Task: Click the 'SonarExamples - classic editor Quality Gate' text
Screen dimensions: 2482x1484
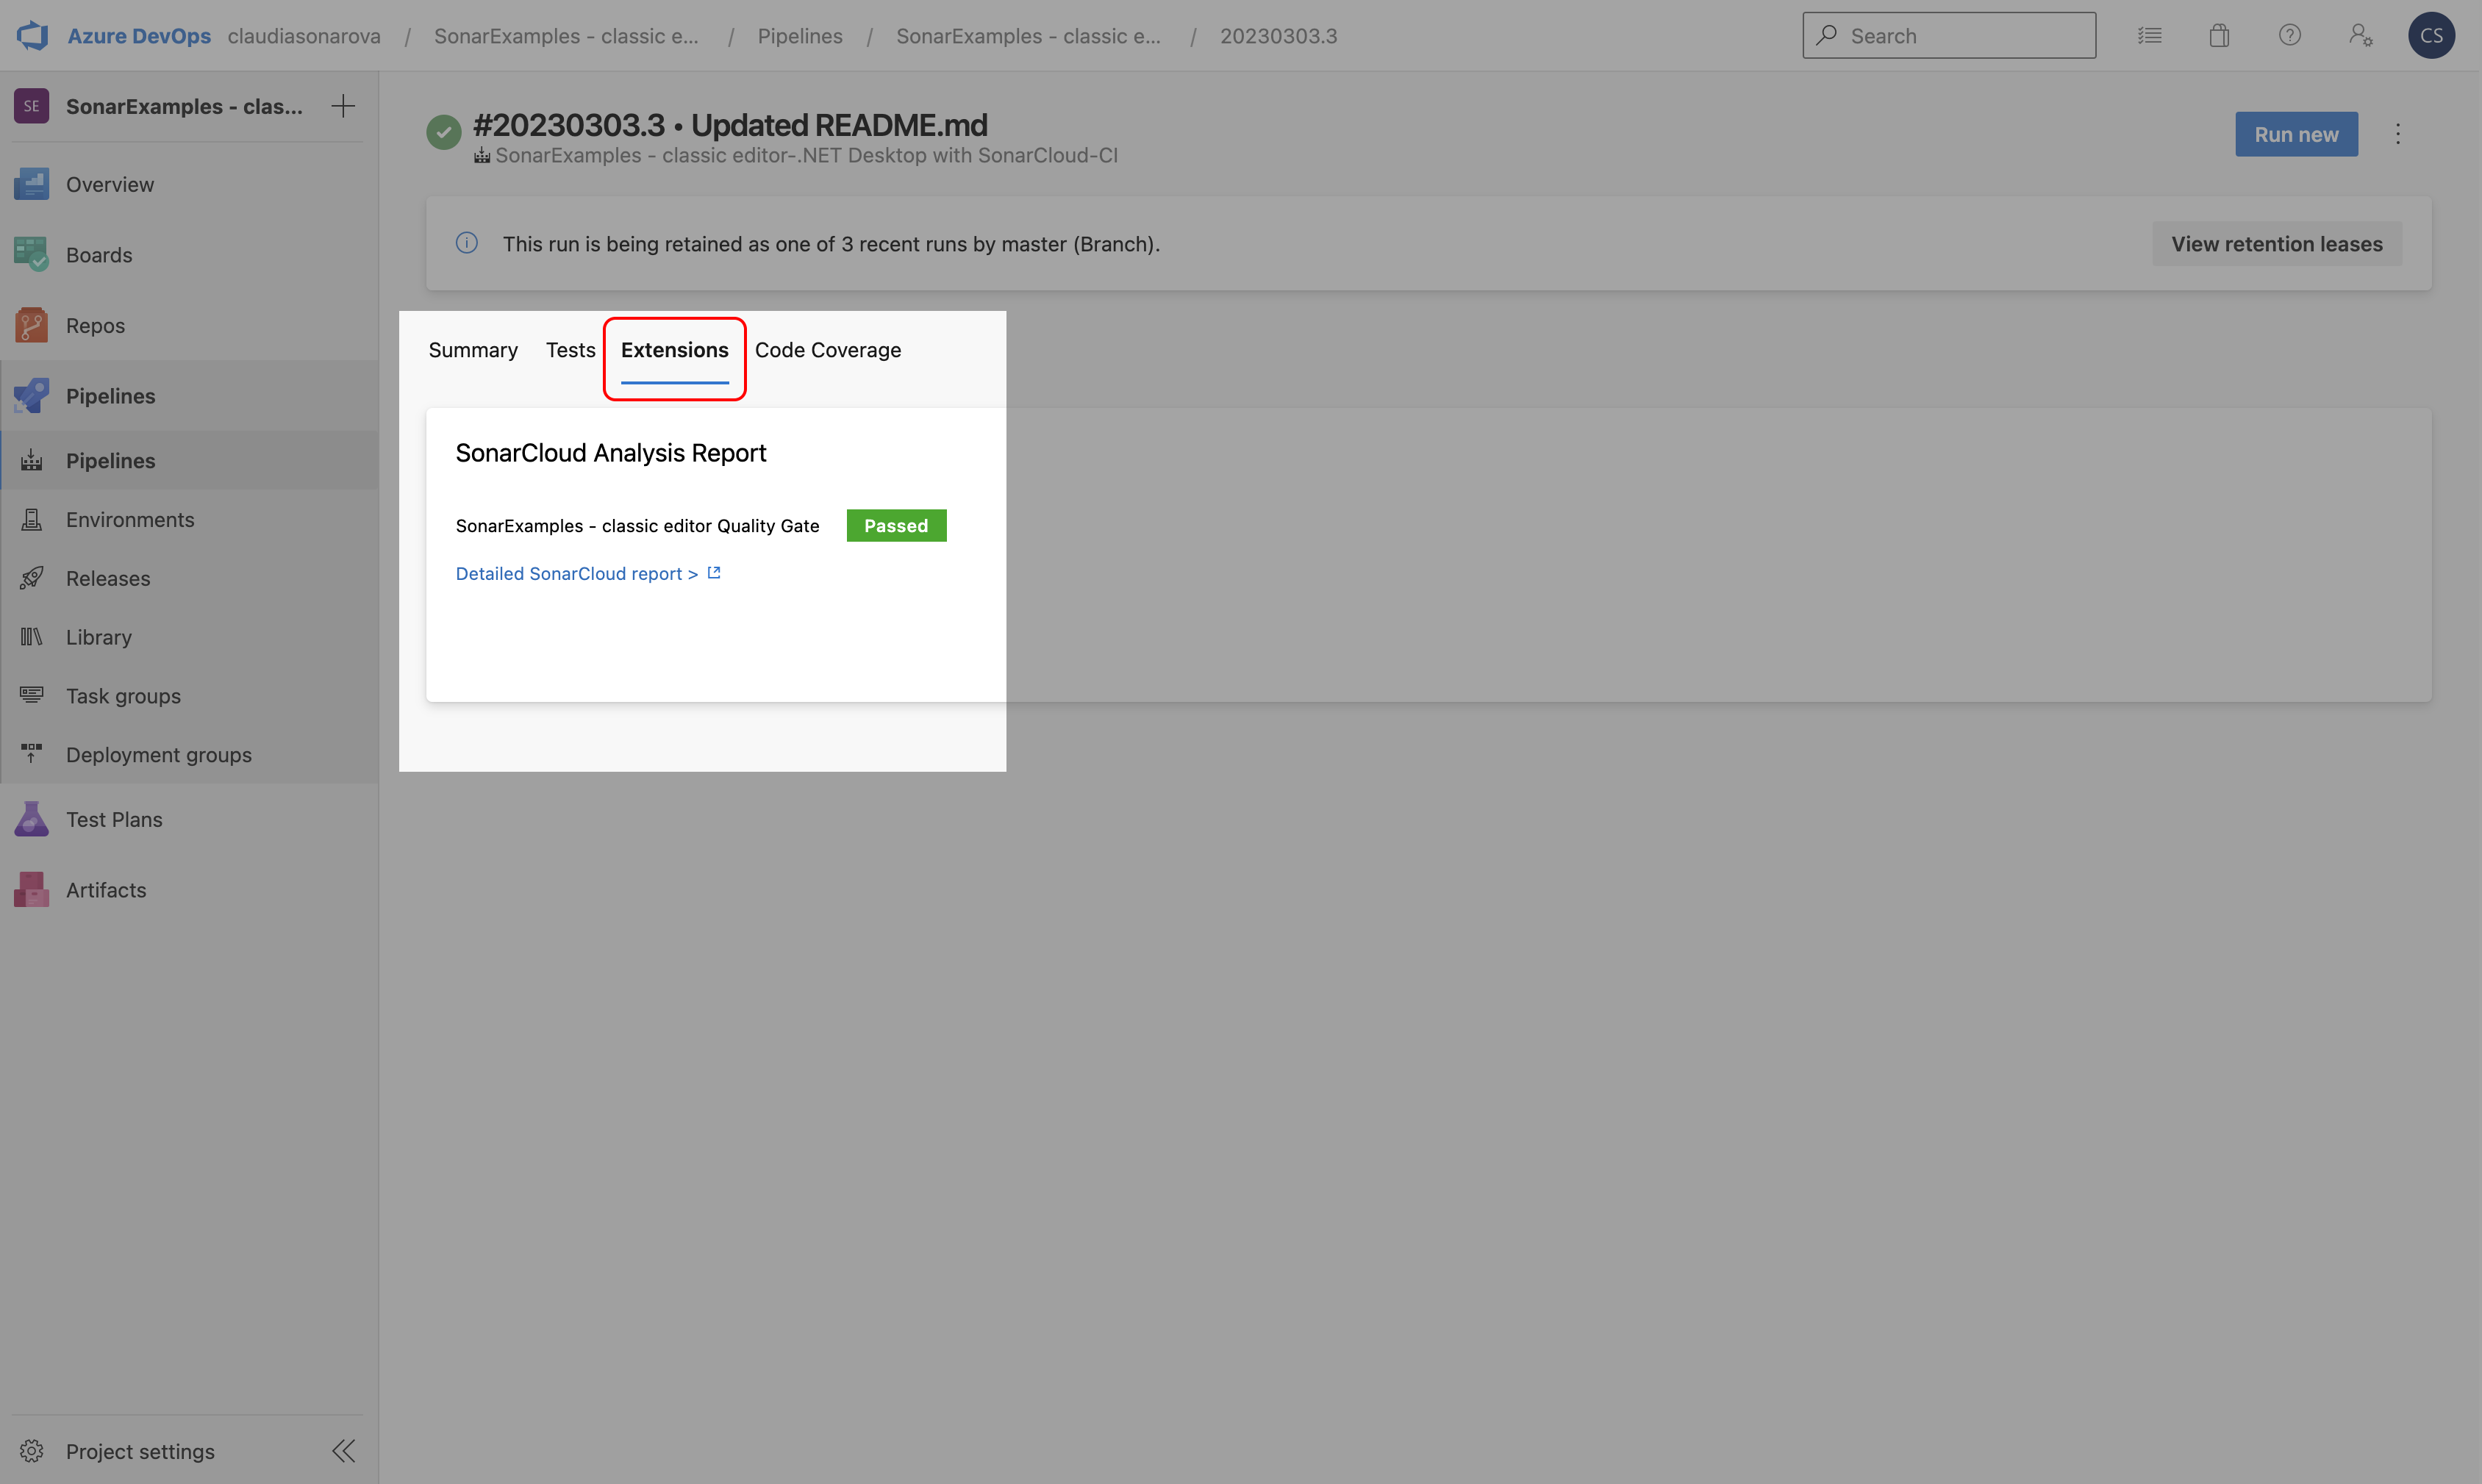Action: coord(637,526)
